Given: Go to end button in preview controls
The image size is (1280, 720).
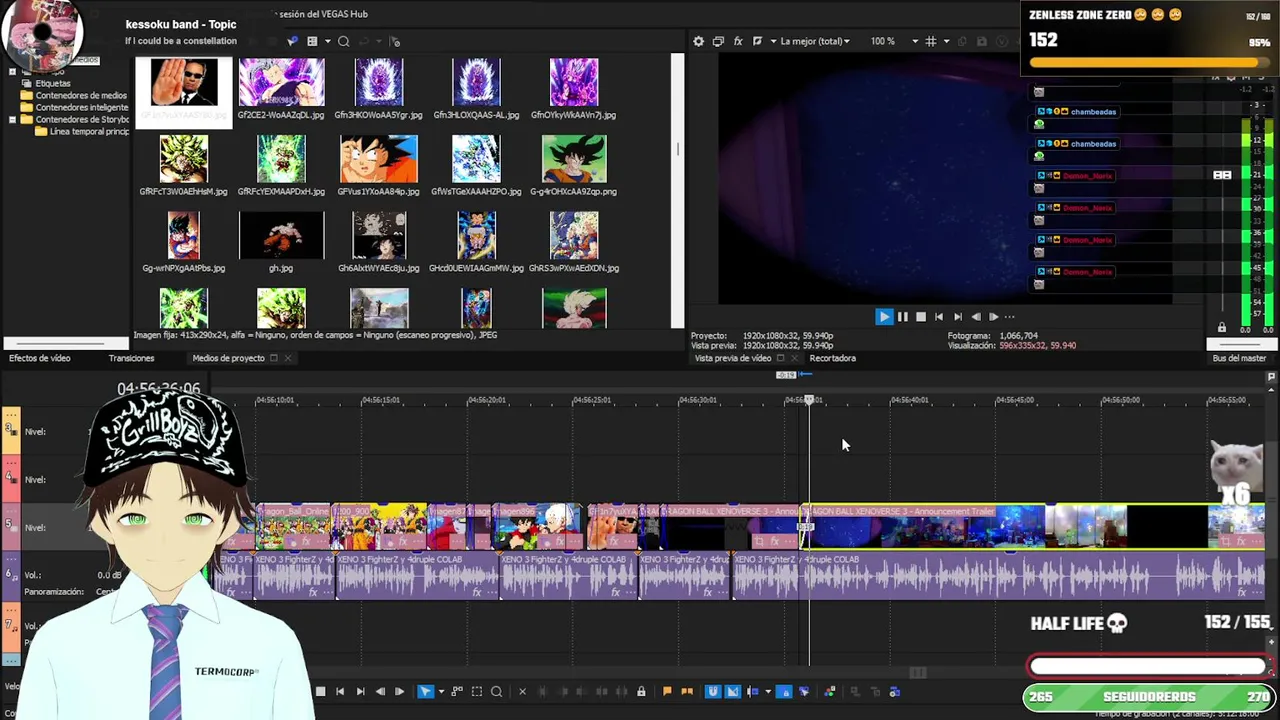Looking at the screenshot, I should tap(957, 317).
